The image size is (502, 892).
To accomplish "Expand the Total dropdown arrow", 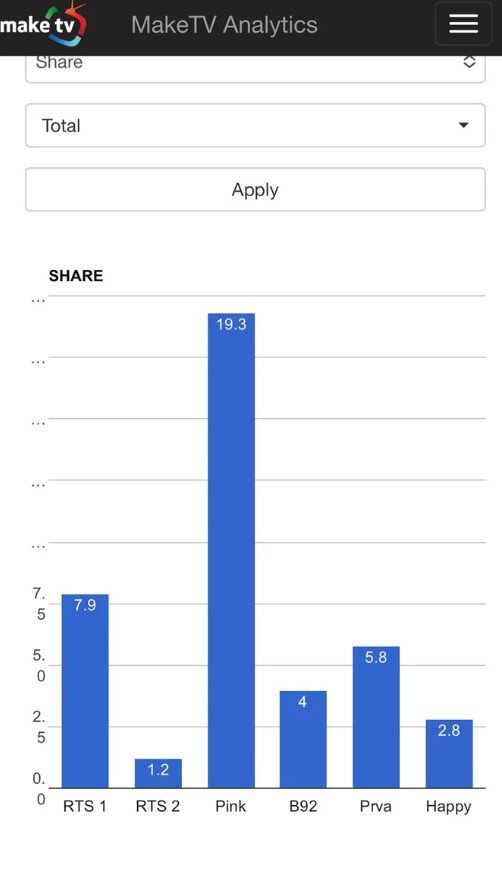I will click(463, 125).
